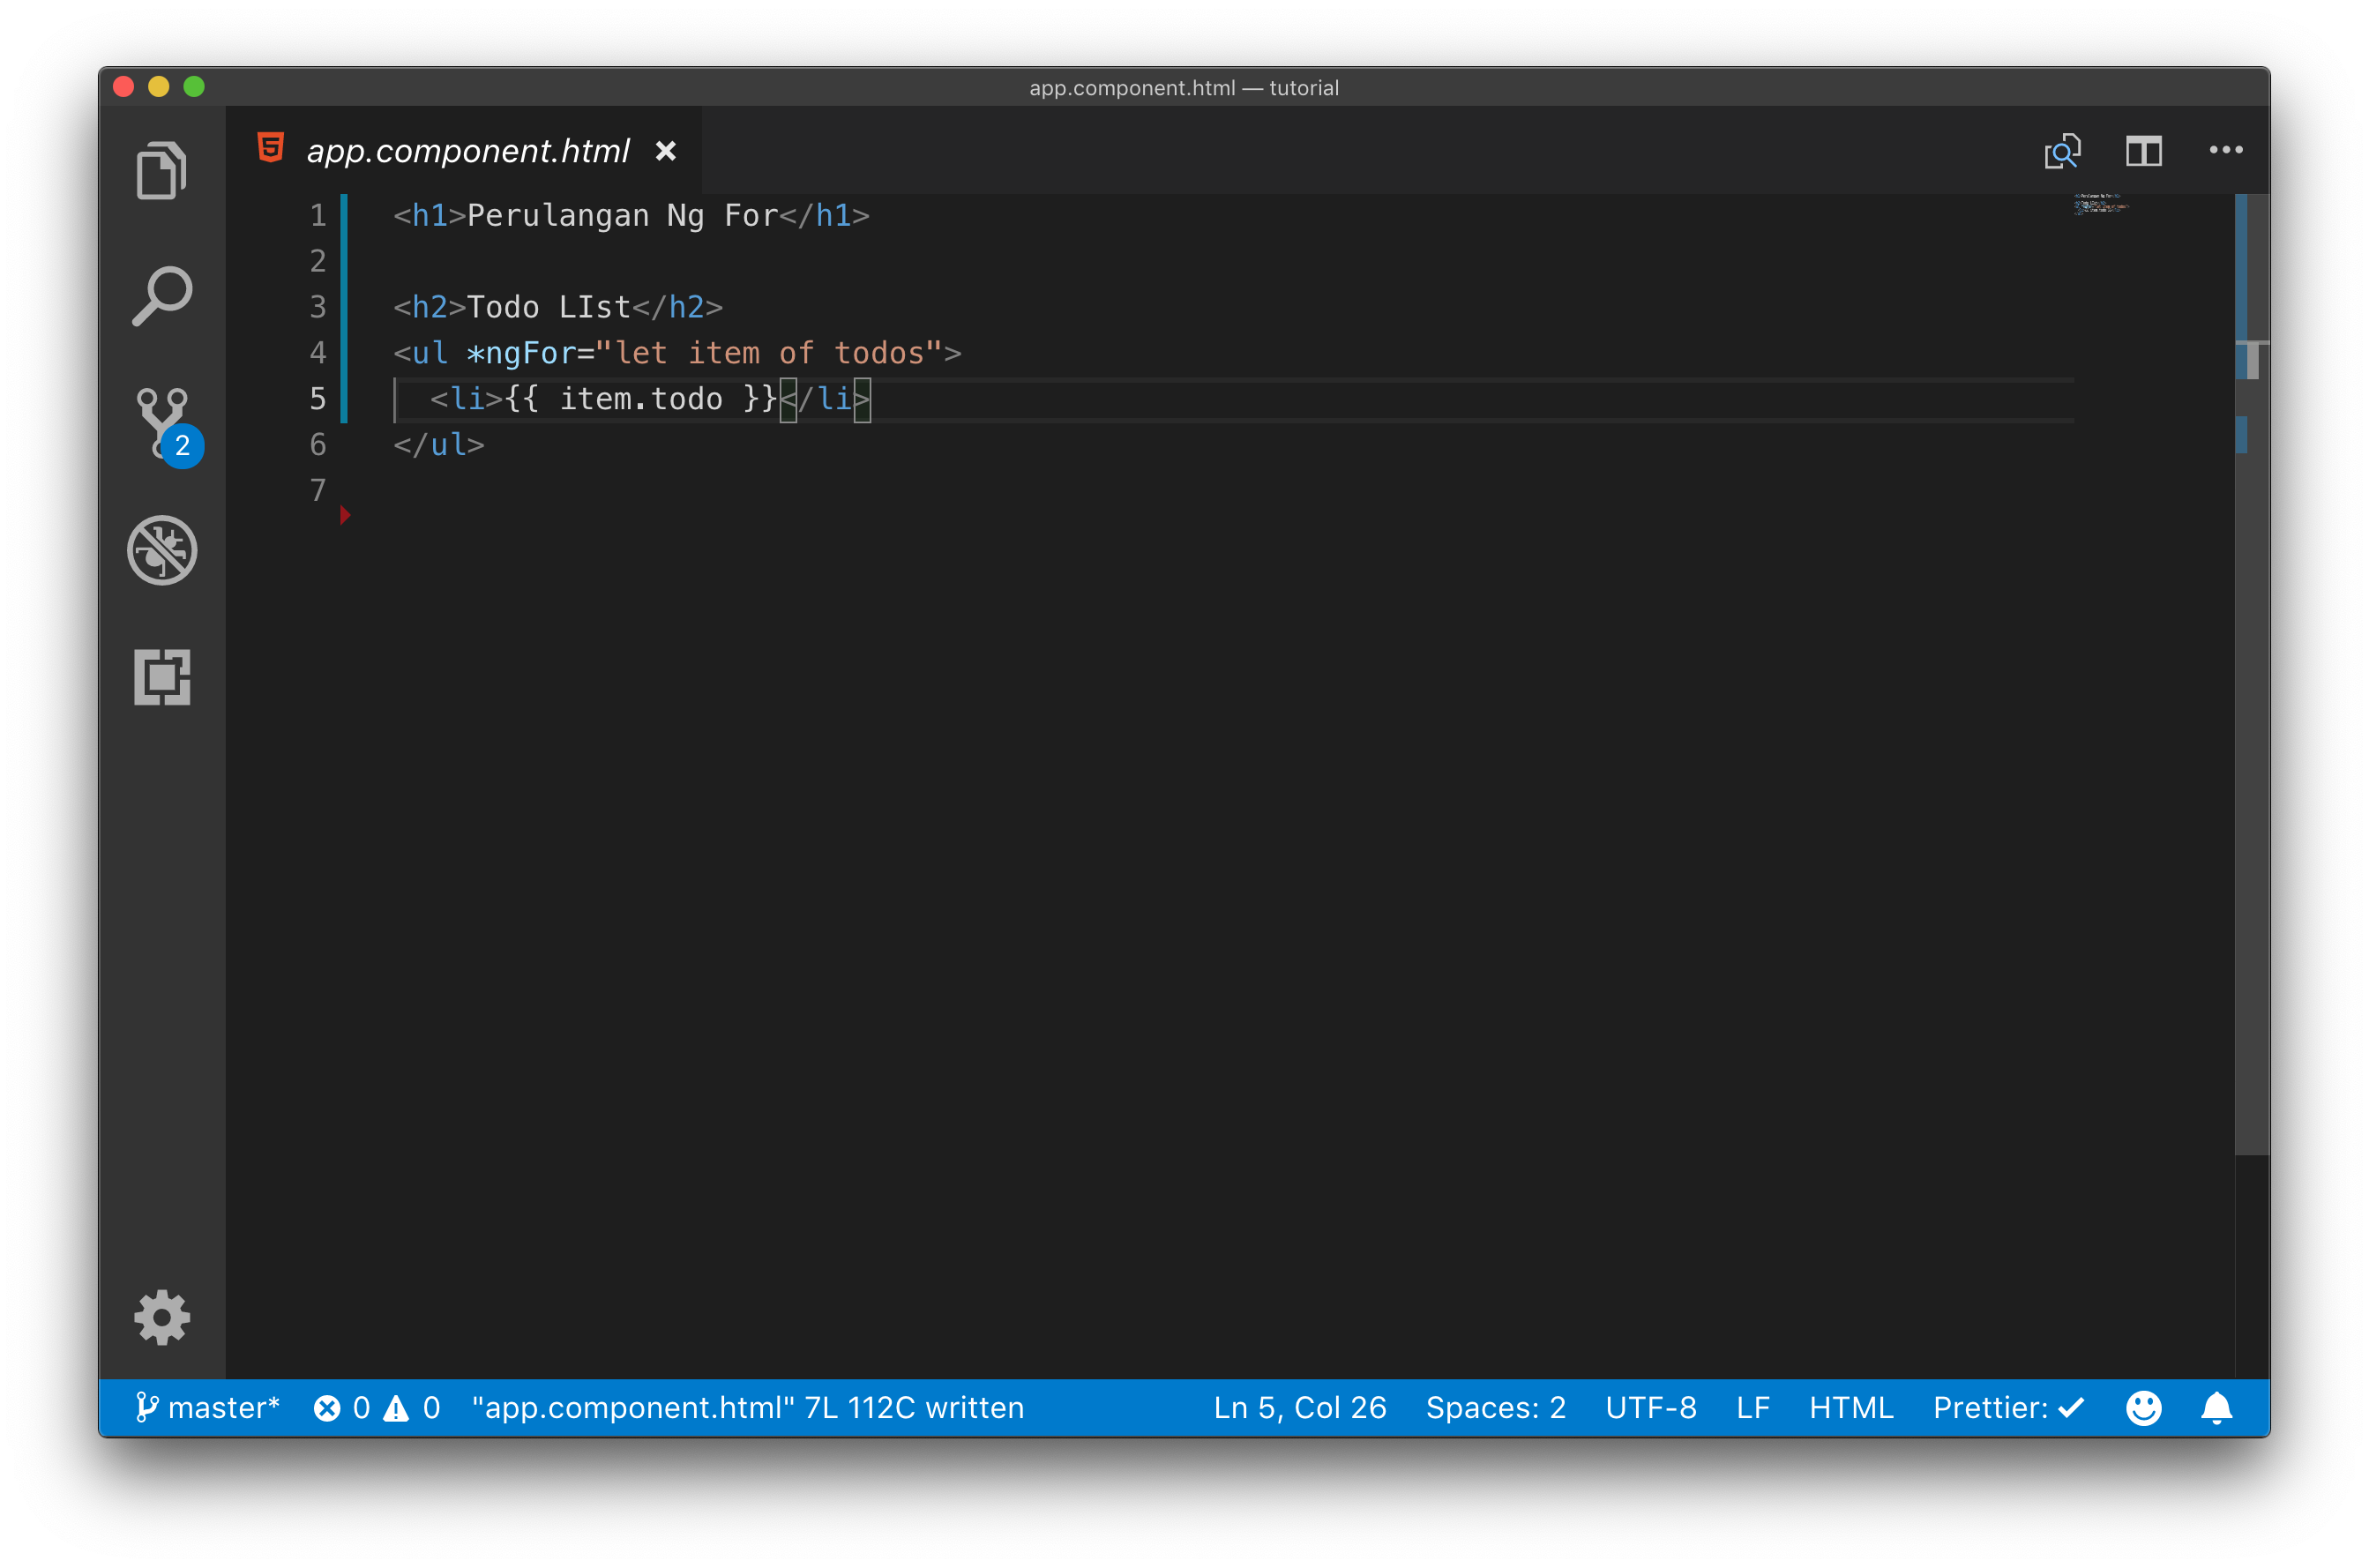Send feedback via smiley icon
The height and width of the screenshot is (1568, 2369).
2143,1408
